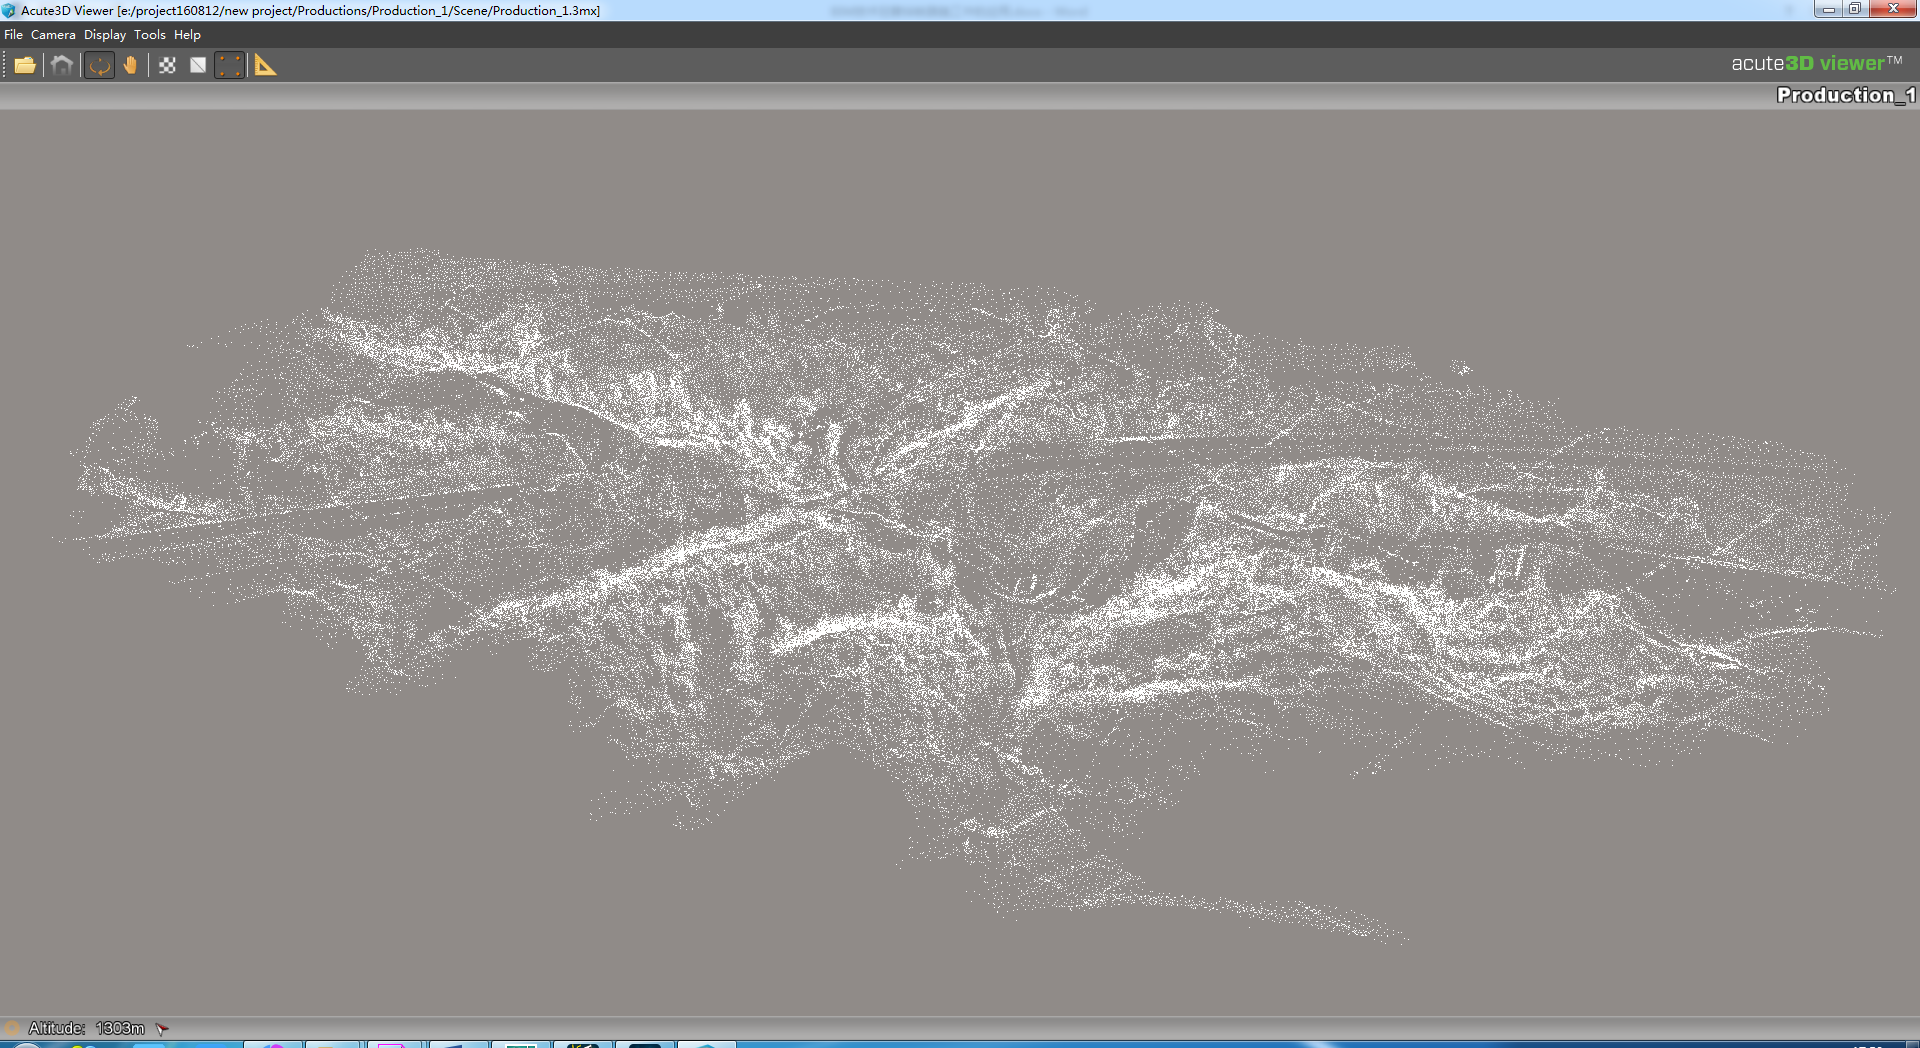
Task: Toggle the checkerboard texture display mode
Action: click(x=167, y=65)
